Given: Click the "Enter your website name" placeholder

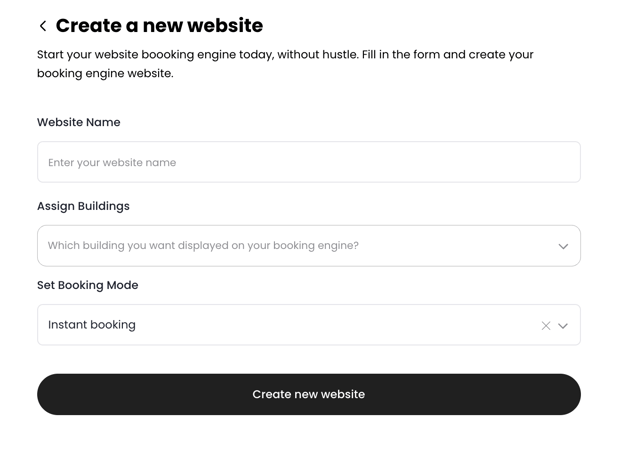Looking at the screenshot, I should pos(112,162).
